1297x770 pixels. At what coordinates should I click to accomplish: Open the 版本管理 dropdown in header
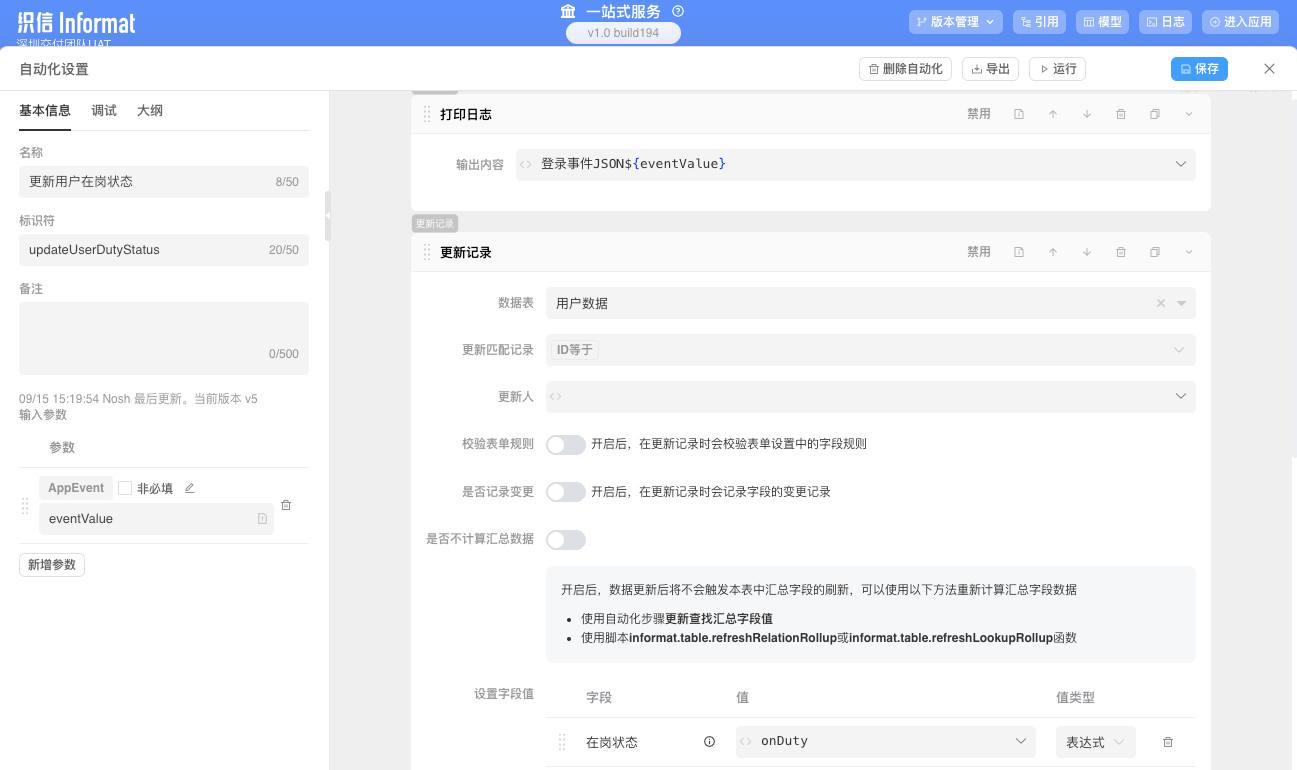point(955,21)
